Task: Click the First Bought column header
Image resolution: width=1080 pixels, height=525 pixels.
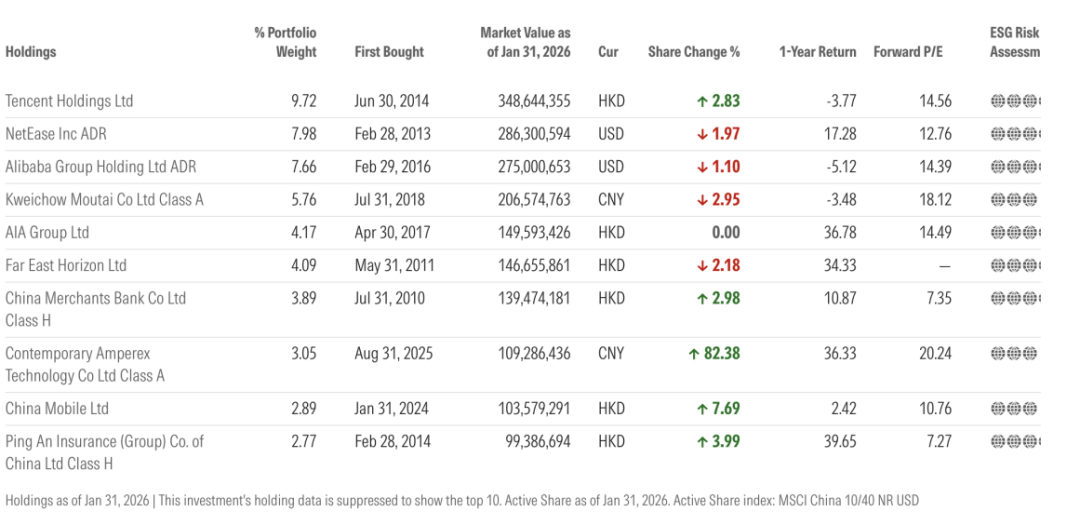Action: [x=389, y=52]
